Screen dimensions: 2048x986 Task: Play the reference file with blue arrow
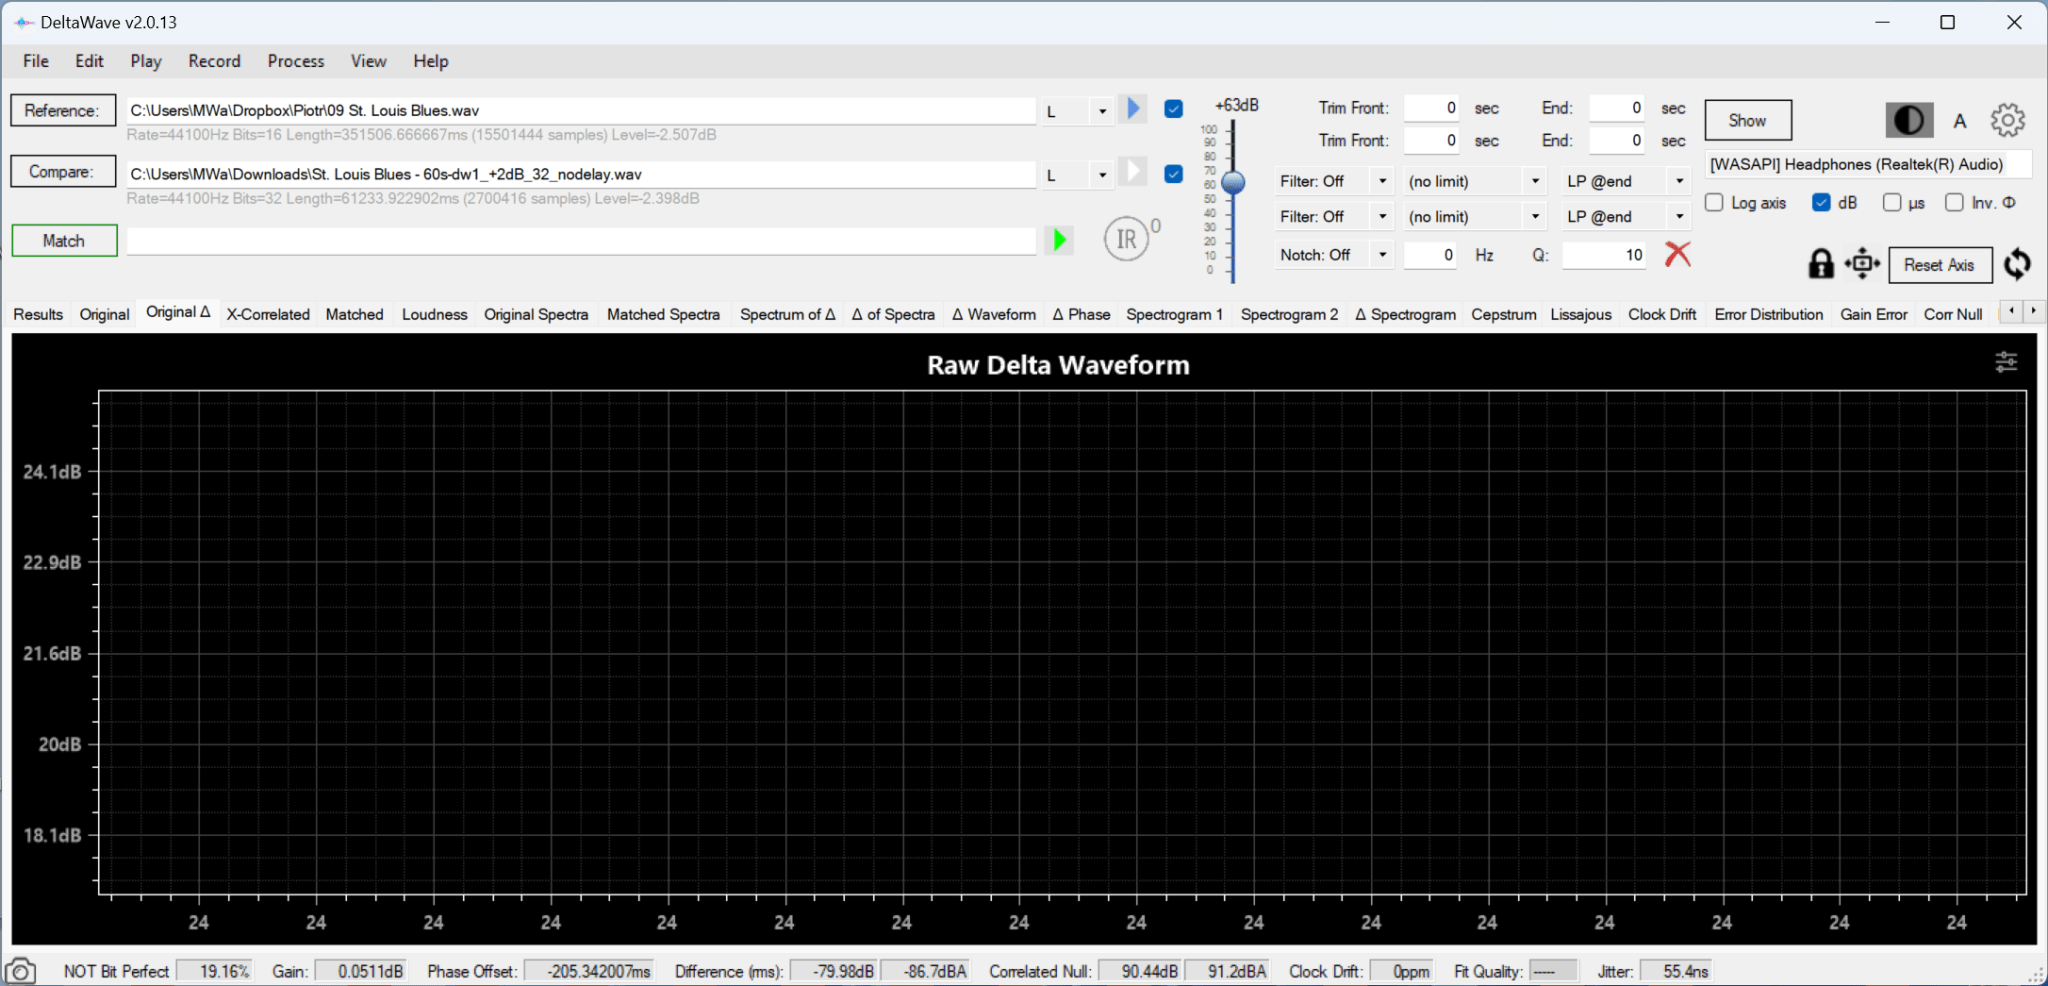(x=1133, y=108)
